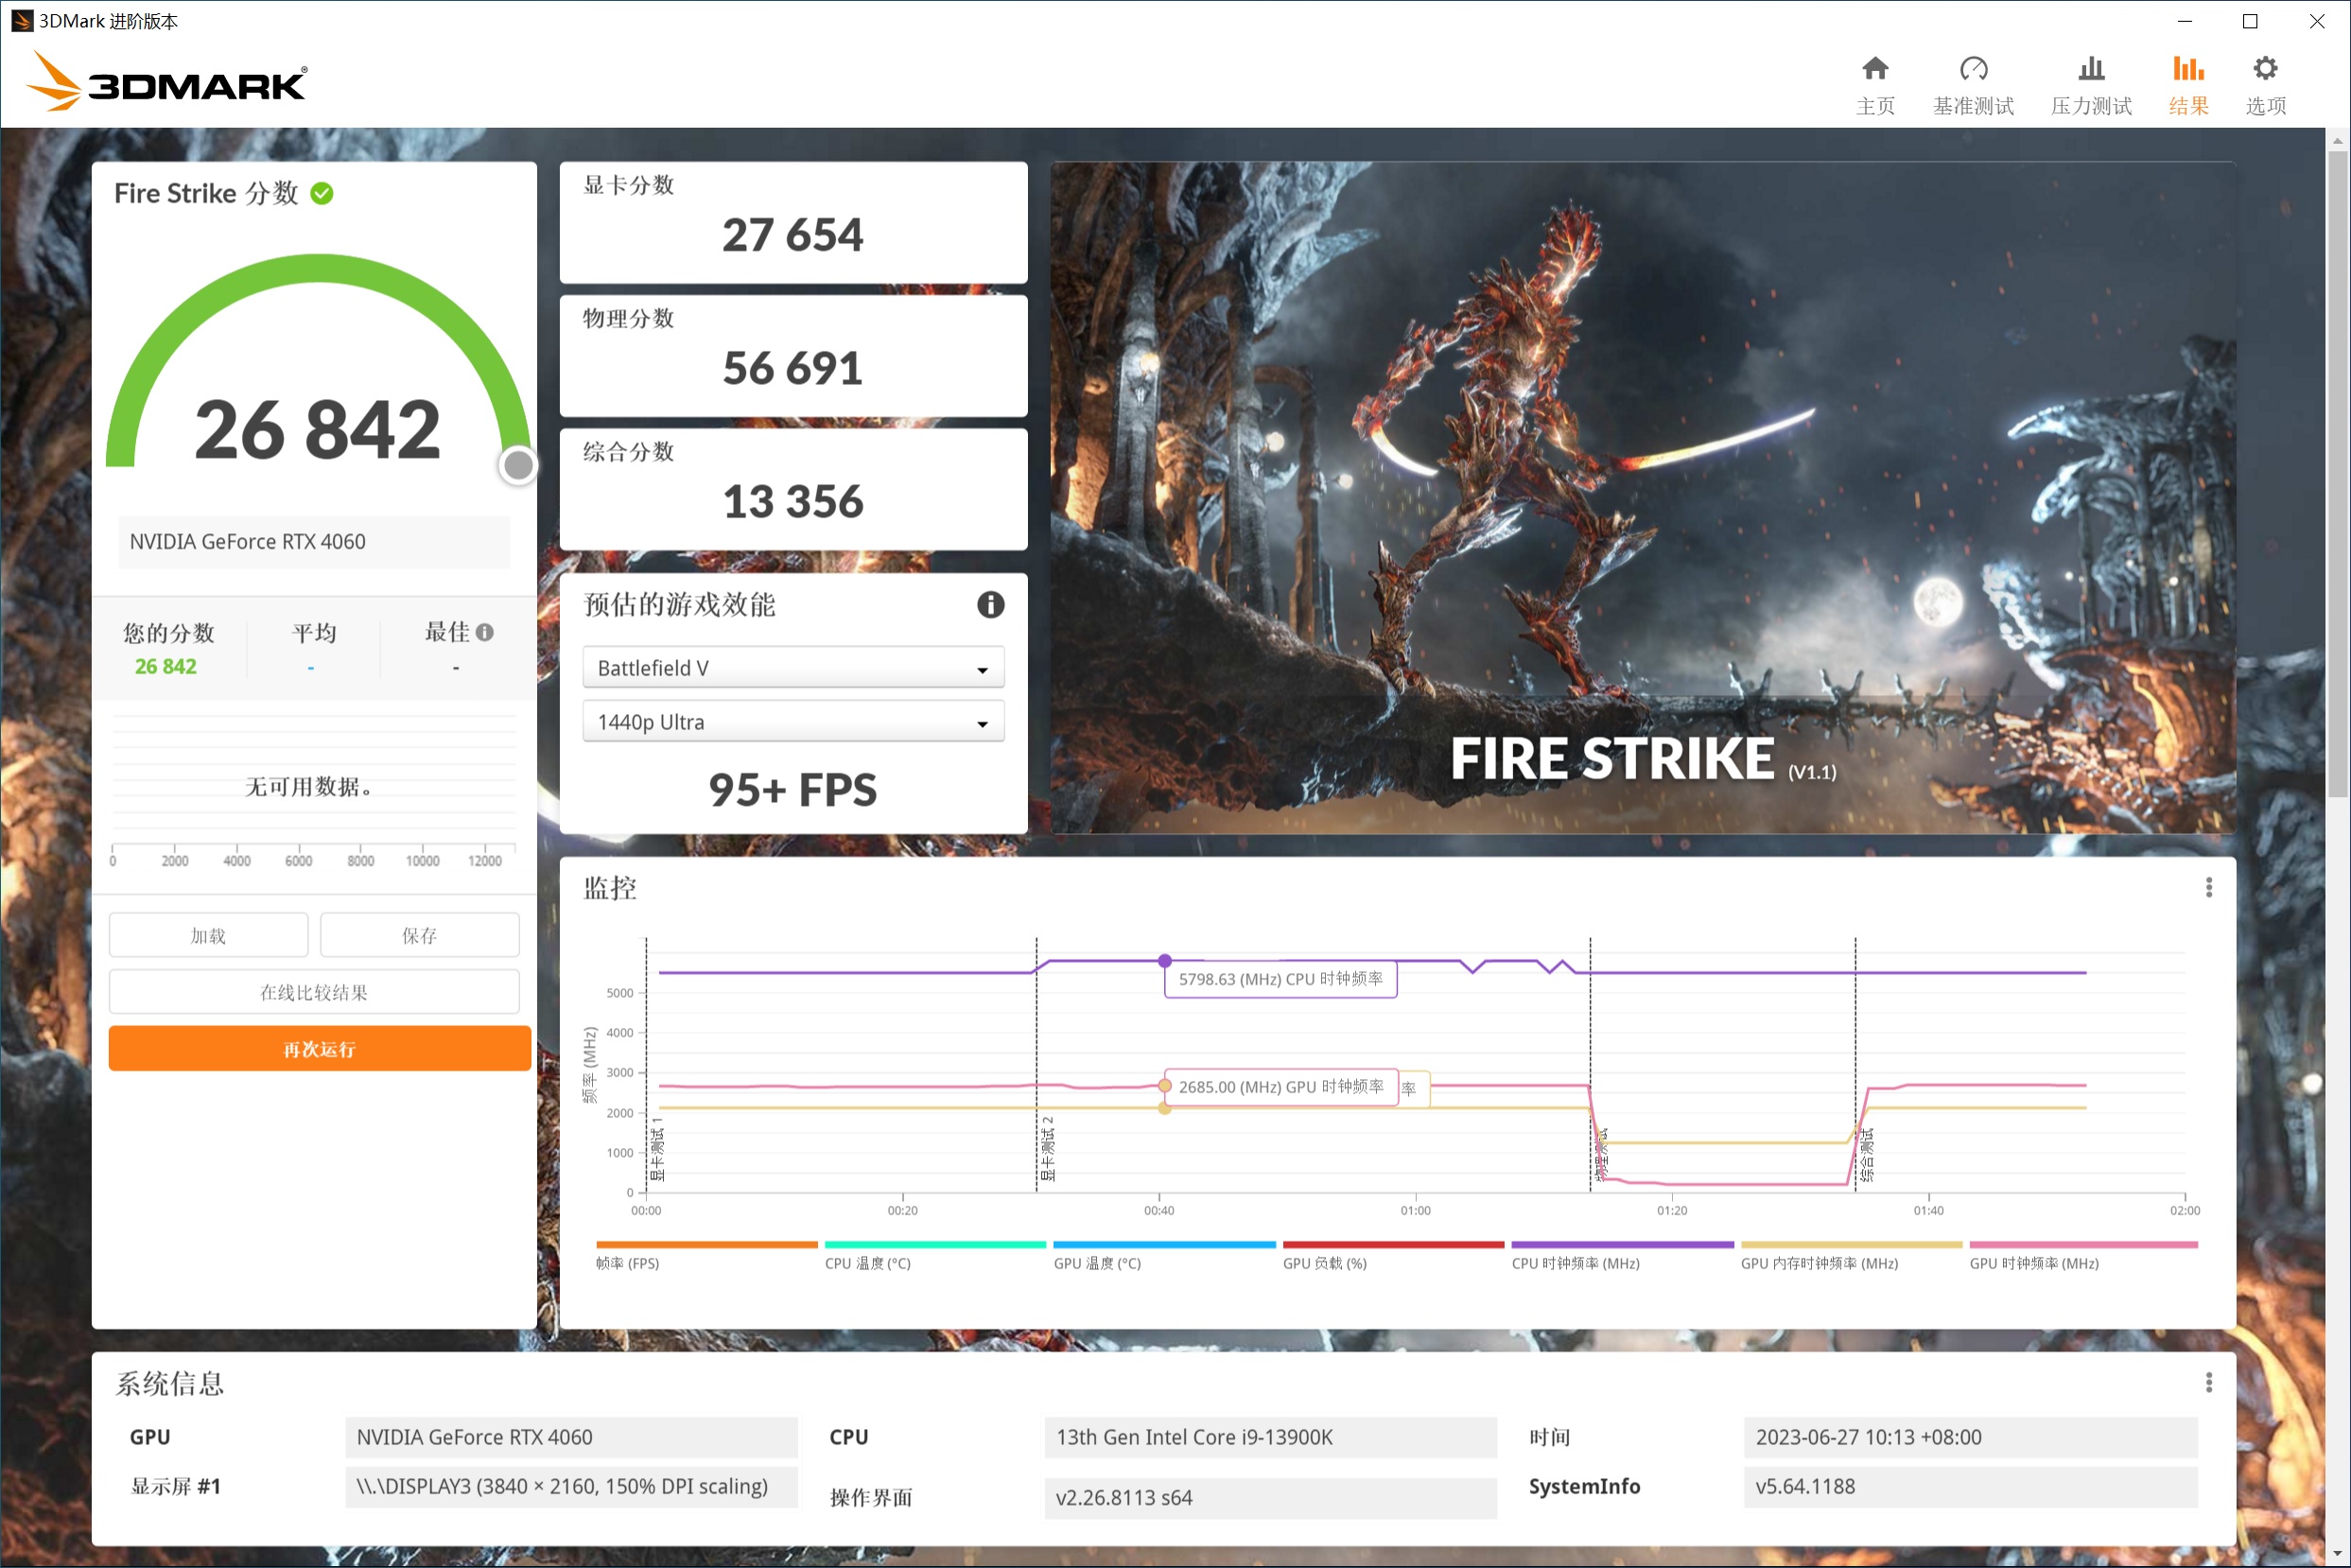This screenshot has height=1568, width=2351.
Task: Click the 保存 save button
Action: (x=419, y=935)
